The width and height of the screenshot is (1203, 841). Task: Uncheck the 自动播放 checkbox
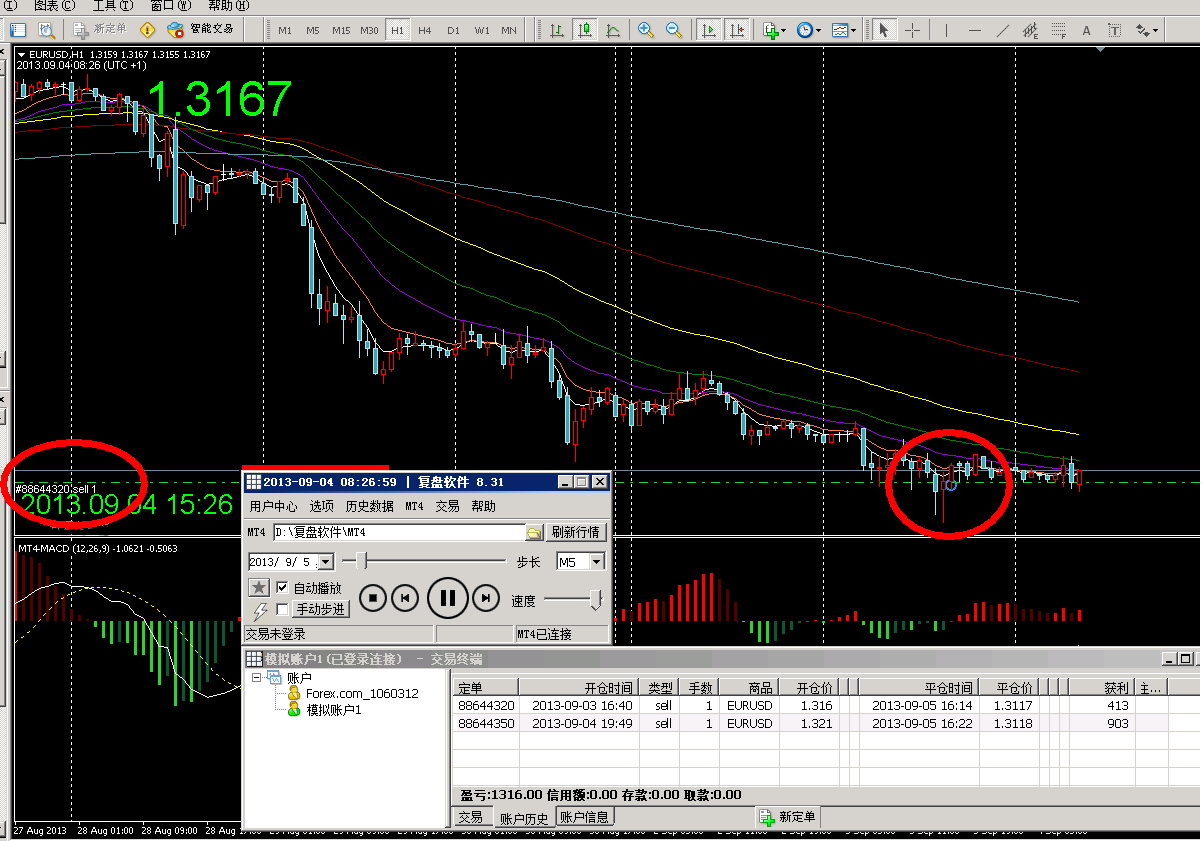[x=282, y=588]
